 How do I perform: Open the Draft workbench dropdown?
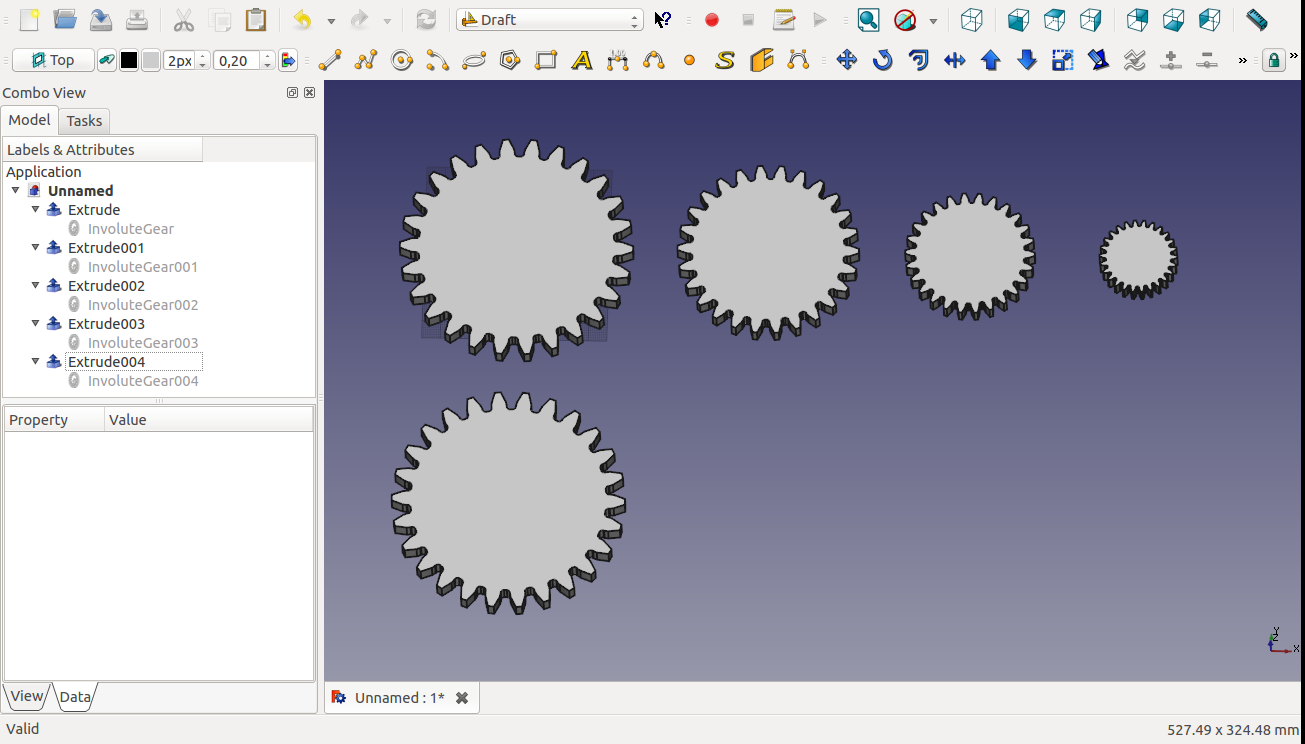(x=549, y=20)
